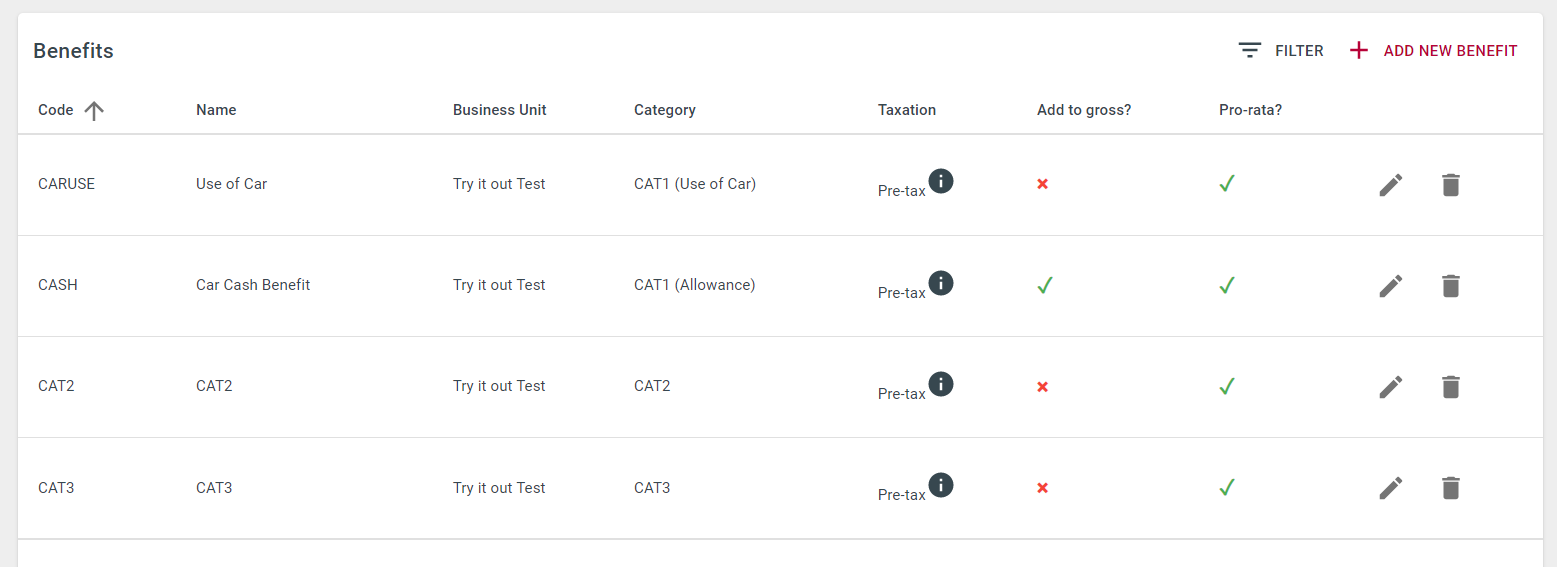Sort by the Category column header
Image resolution: width=1557 pixels, height=567 pixels.
(665, 110)
